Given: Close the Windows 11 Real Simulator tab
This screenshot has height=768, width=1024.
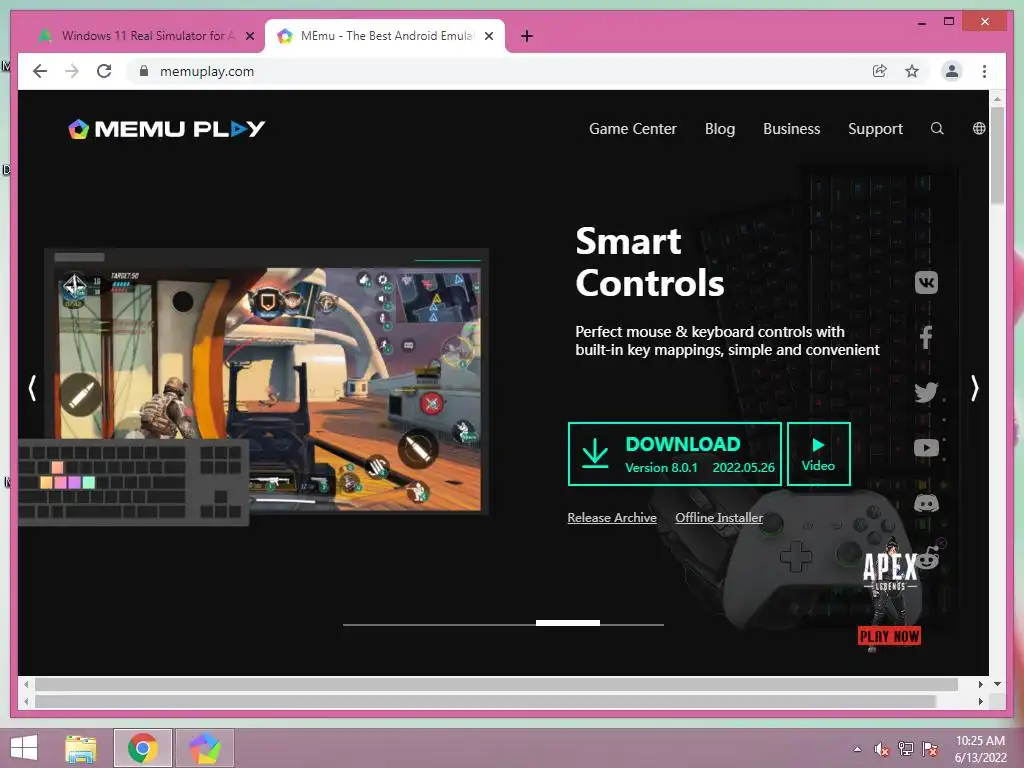Looking at the screenshot, I should pyautogui.click(x=249, y=37).
